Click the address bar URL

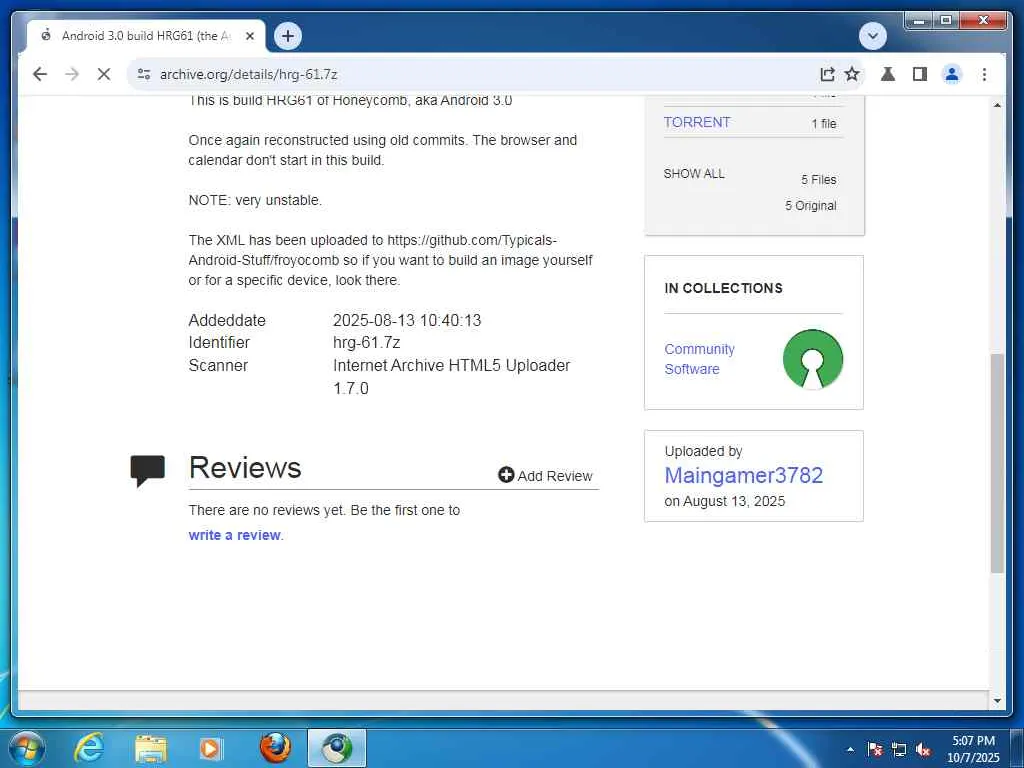(248, 74)
